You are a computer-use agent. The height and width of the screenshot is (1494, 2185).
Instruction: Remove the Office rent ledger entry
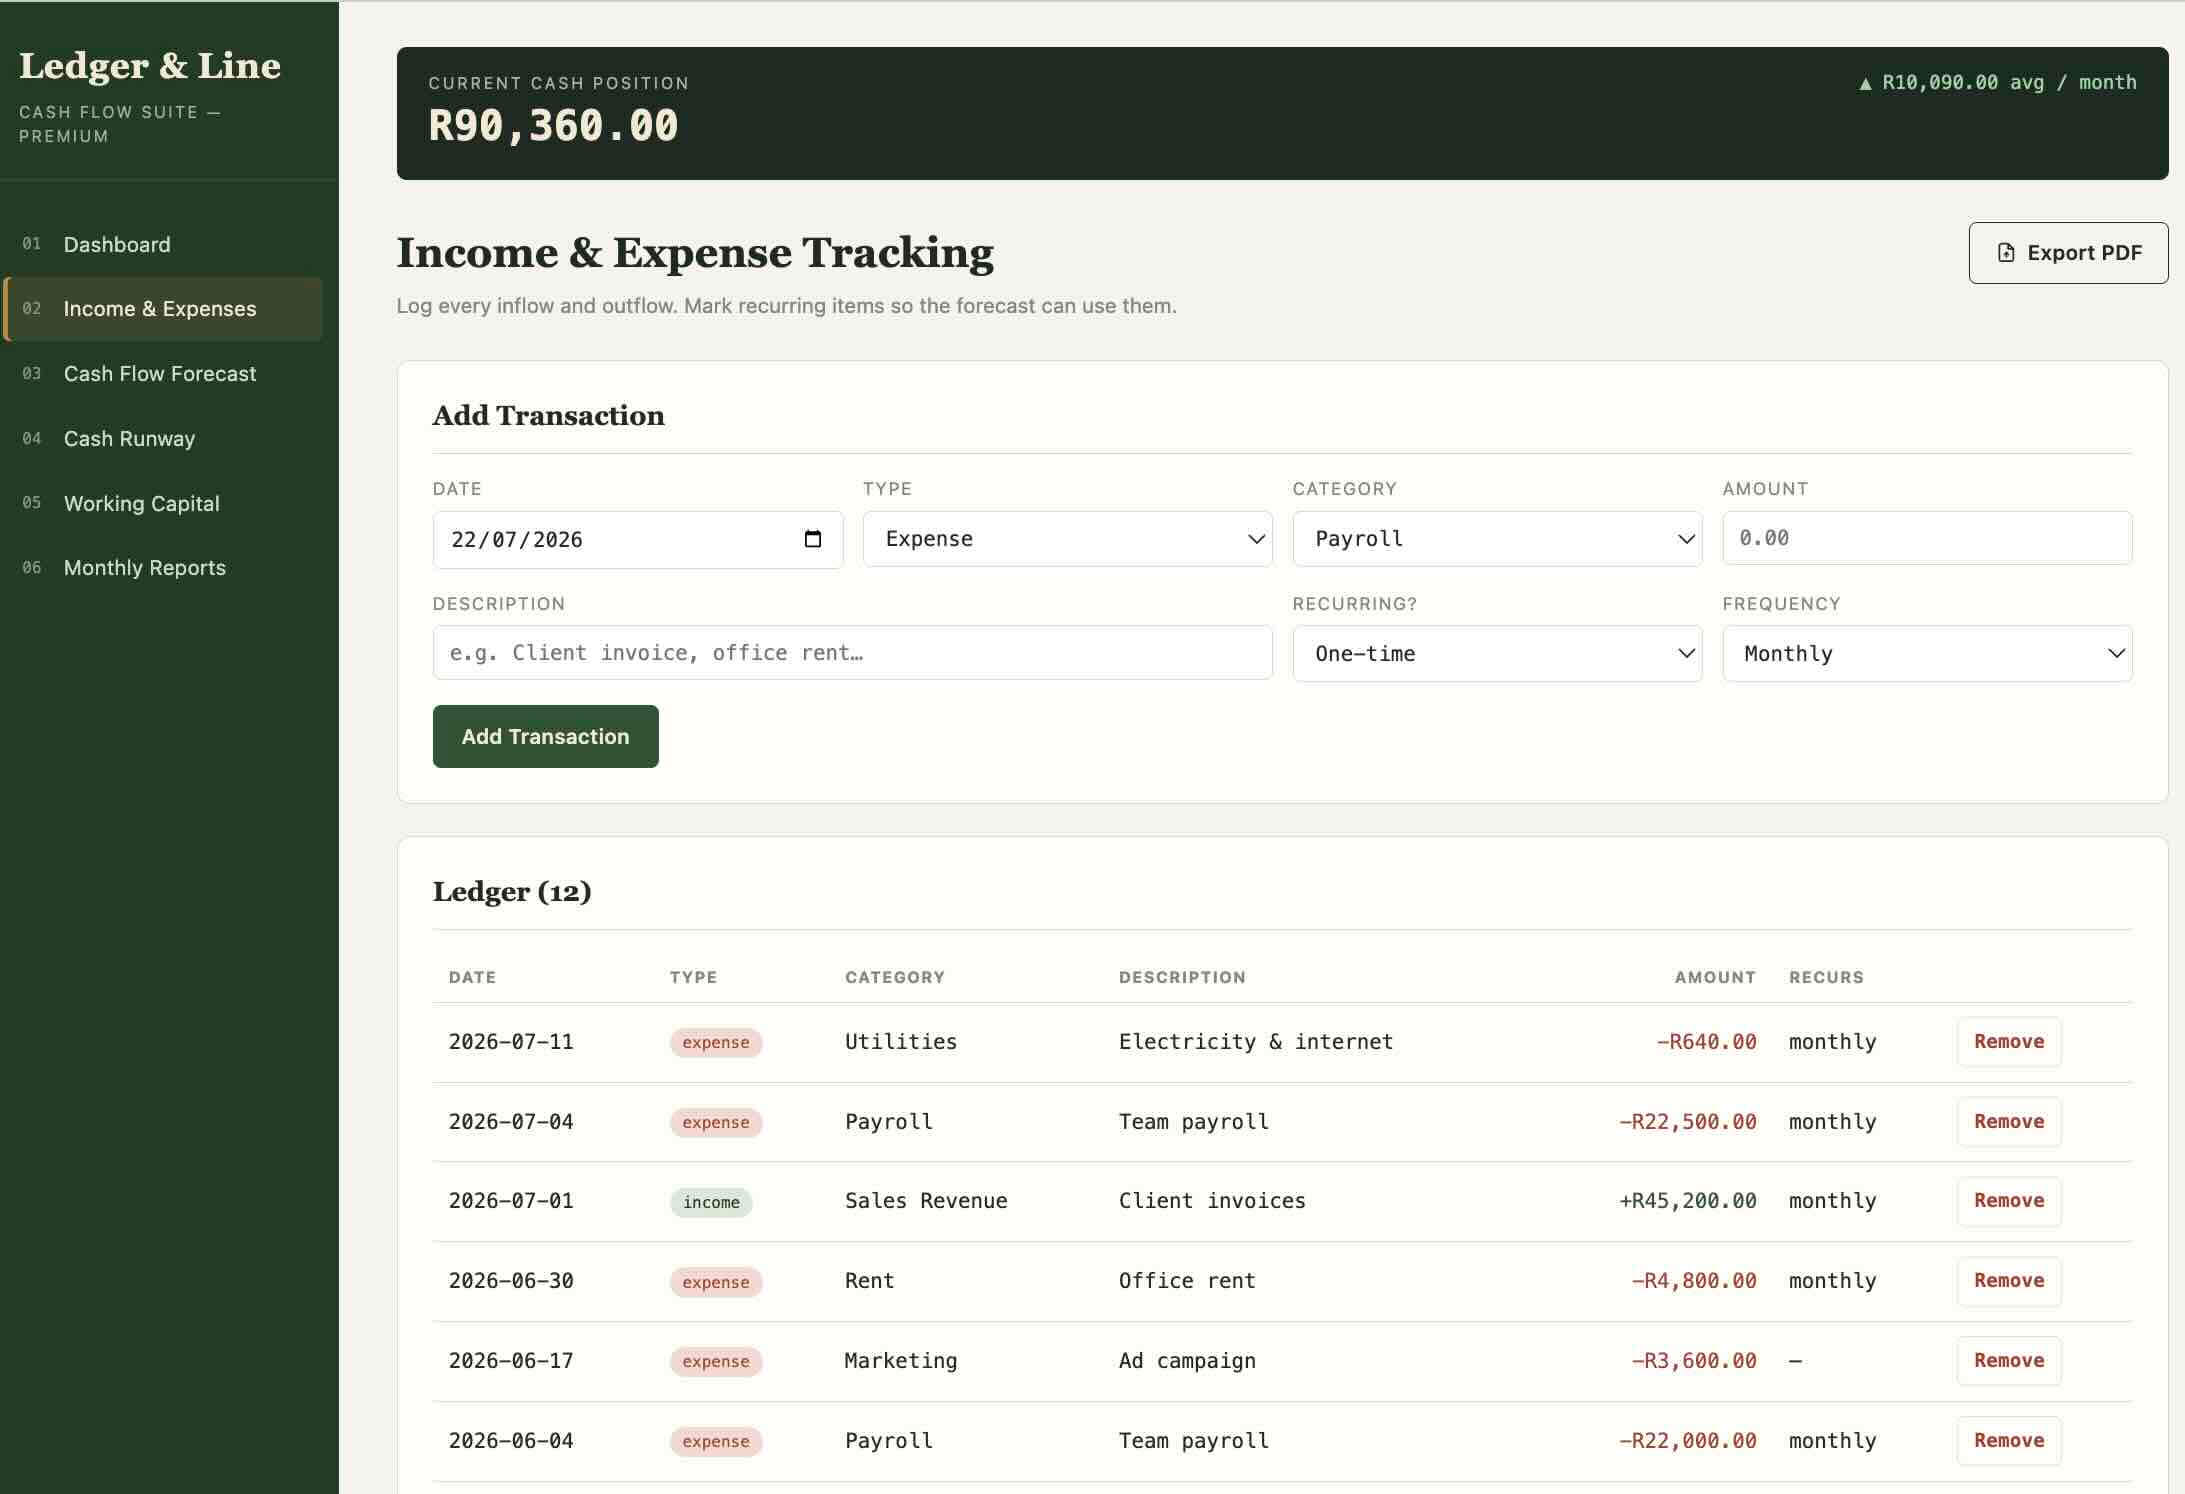coord(2009,1281)
